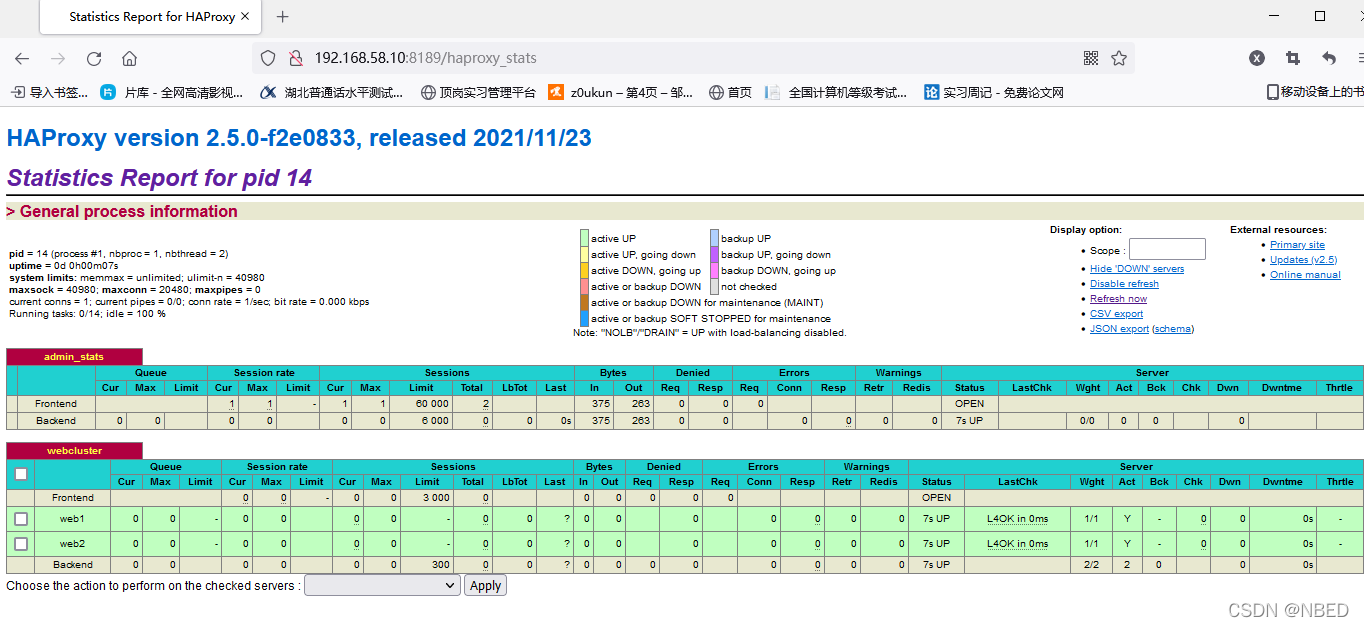Screen dimensions: 1364x627
Task: Click the round X extension icon in toolbar
Action: point(1257,59)
